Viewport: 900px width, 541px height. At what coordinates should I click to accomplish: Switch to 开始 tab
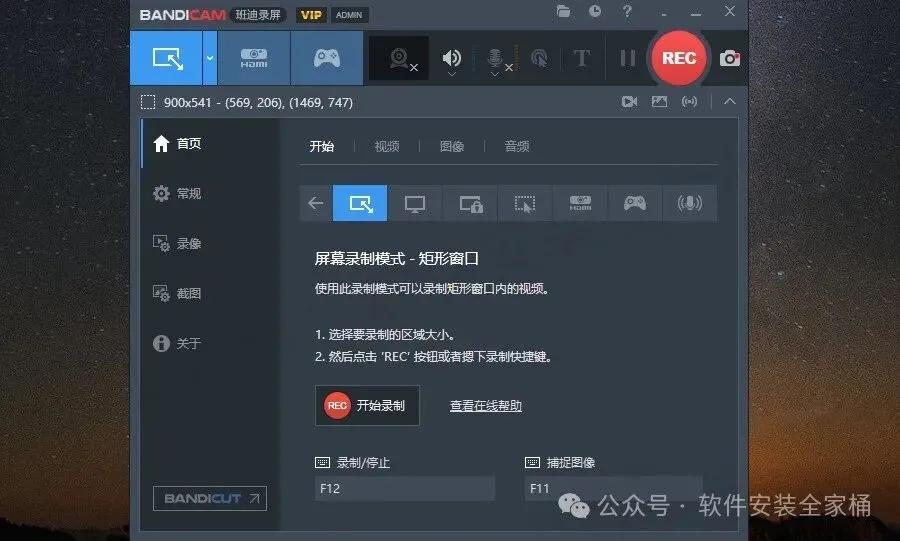pyautogui.click(x=322, y=146)
